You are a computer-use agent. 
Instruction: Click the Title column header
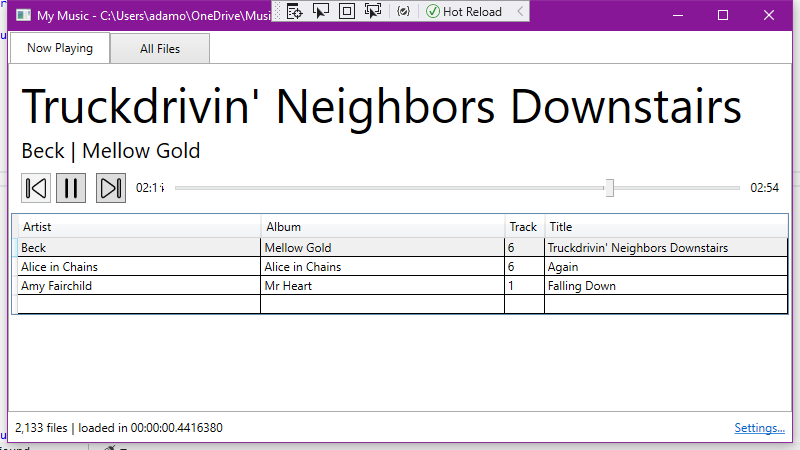(666, 227)
